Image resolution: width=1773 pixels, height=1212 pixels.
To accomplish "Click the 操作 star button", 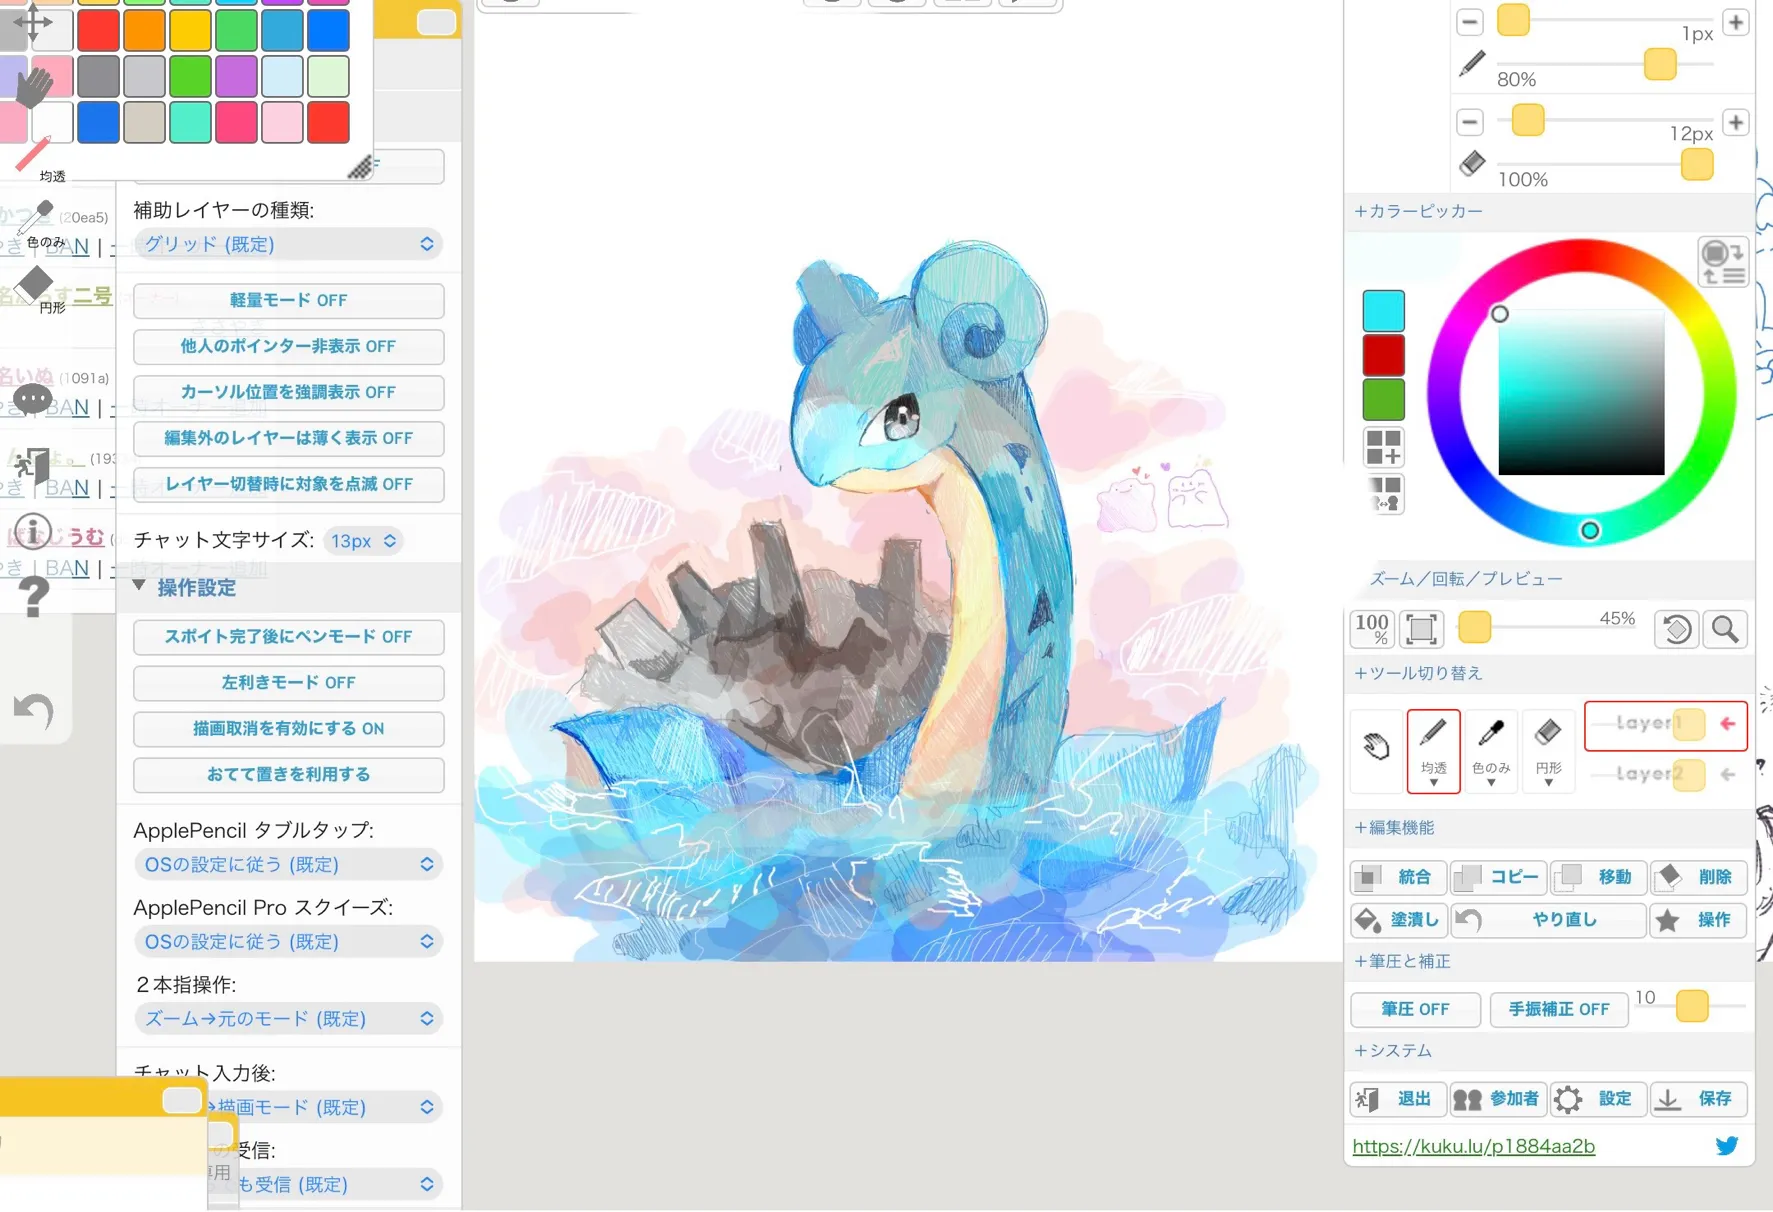I will (1698, 919).
